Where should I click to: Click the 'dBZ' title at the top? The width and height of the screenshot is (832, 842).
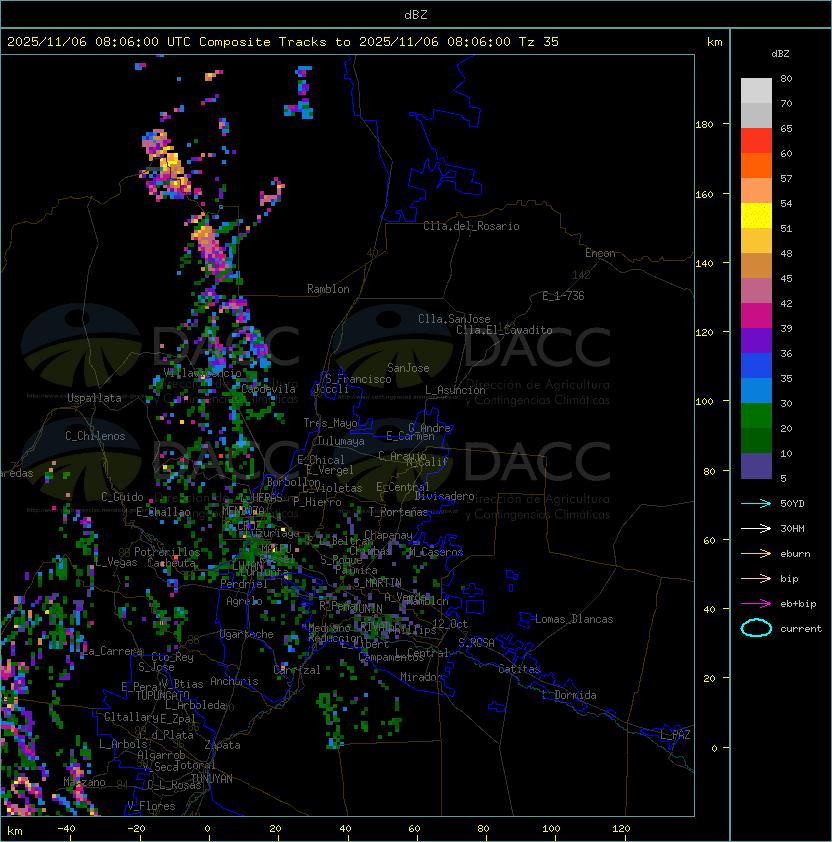pos(416,14)
